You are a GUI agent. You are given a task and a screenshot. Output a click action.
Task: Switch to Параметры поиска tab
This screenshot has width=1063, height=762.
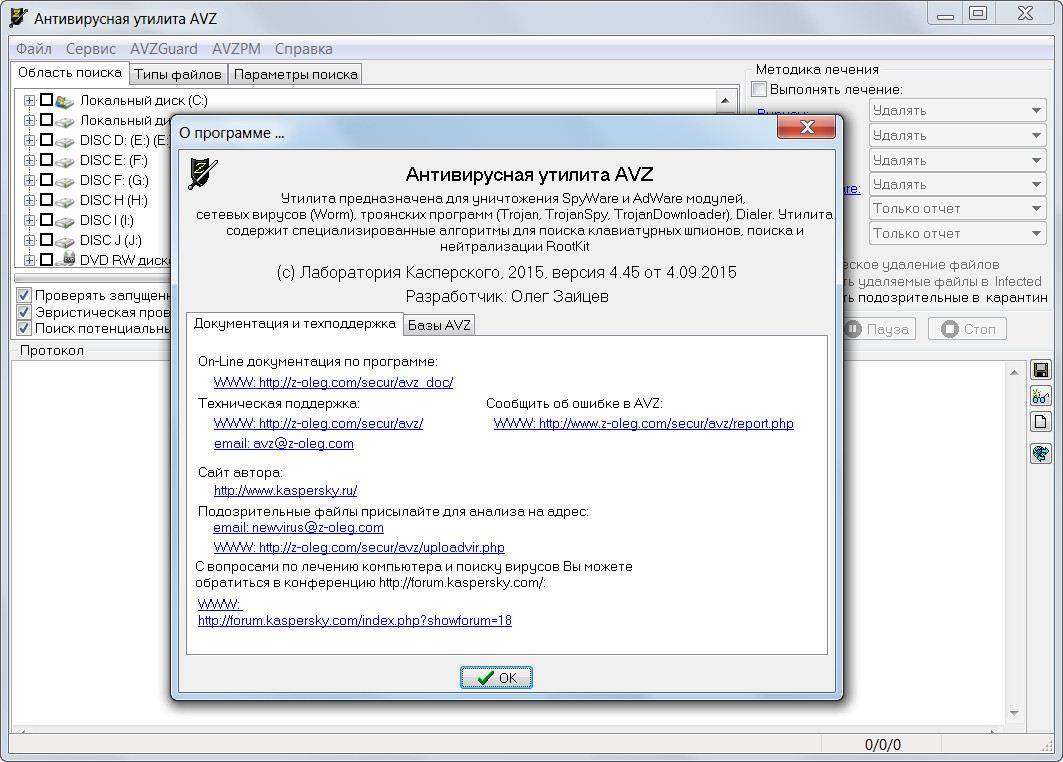(x=296, y=75)
